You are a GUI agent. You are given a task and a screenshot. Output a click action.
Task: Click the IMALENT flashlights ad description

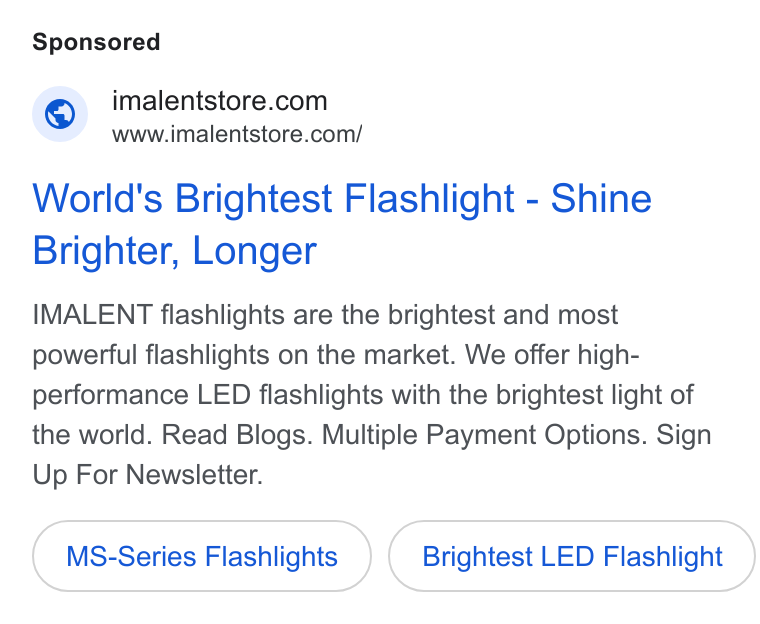pos(372,394)
